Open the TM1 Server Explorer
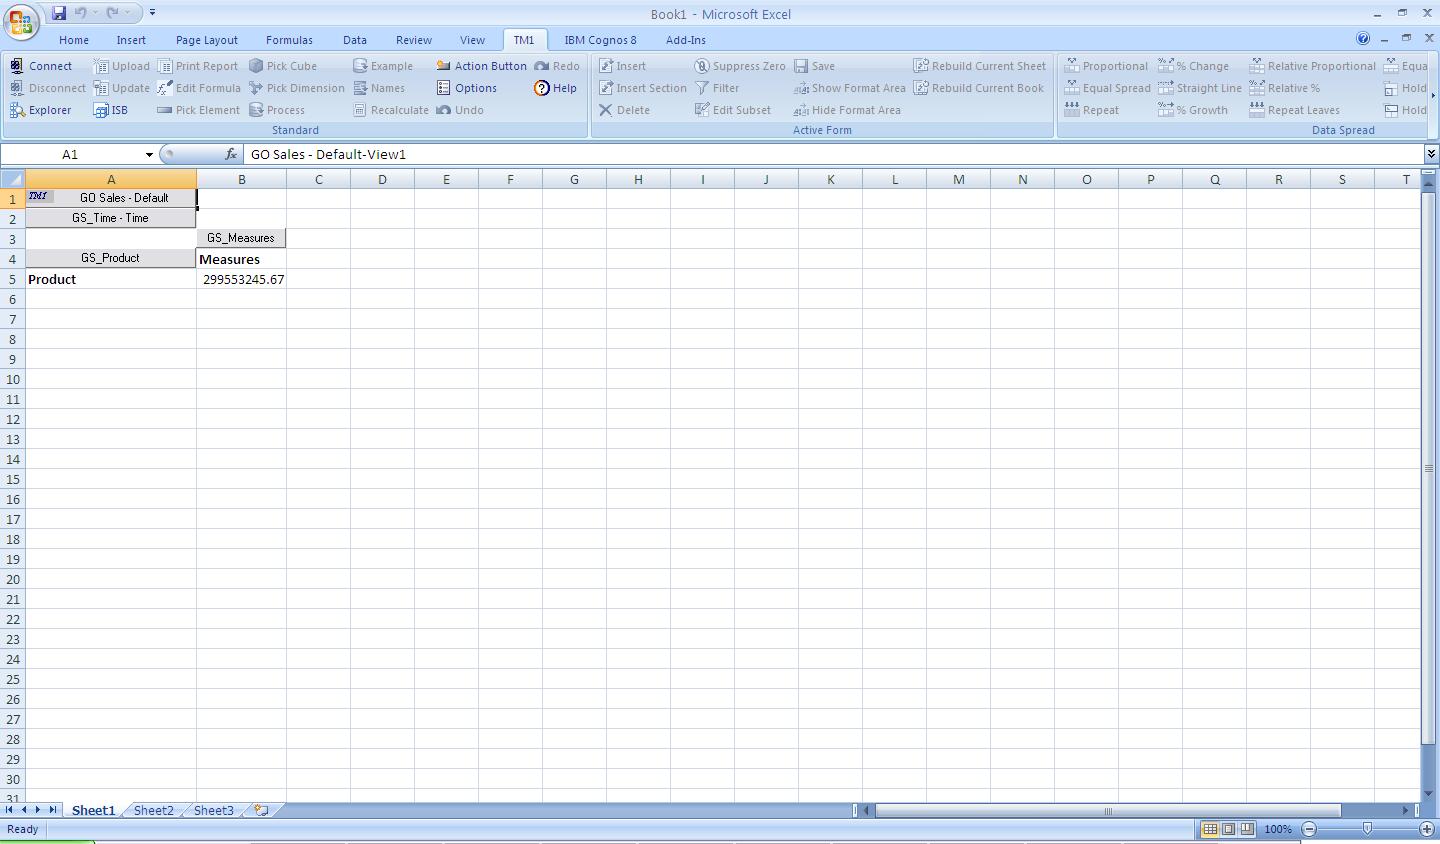The height and width of the screenshot is (844, 1440). pyautogui.click(x=48, y=110)
